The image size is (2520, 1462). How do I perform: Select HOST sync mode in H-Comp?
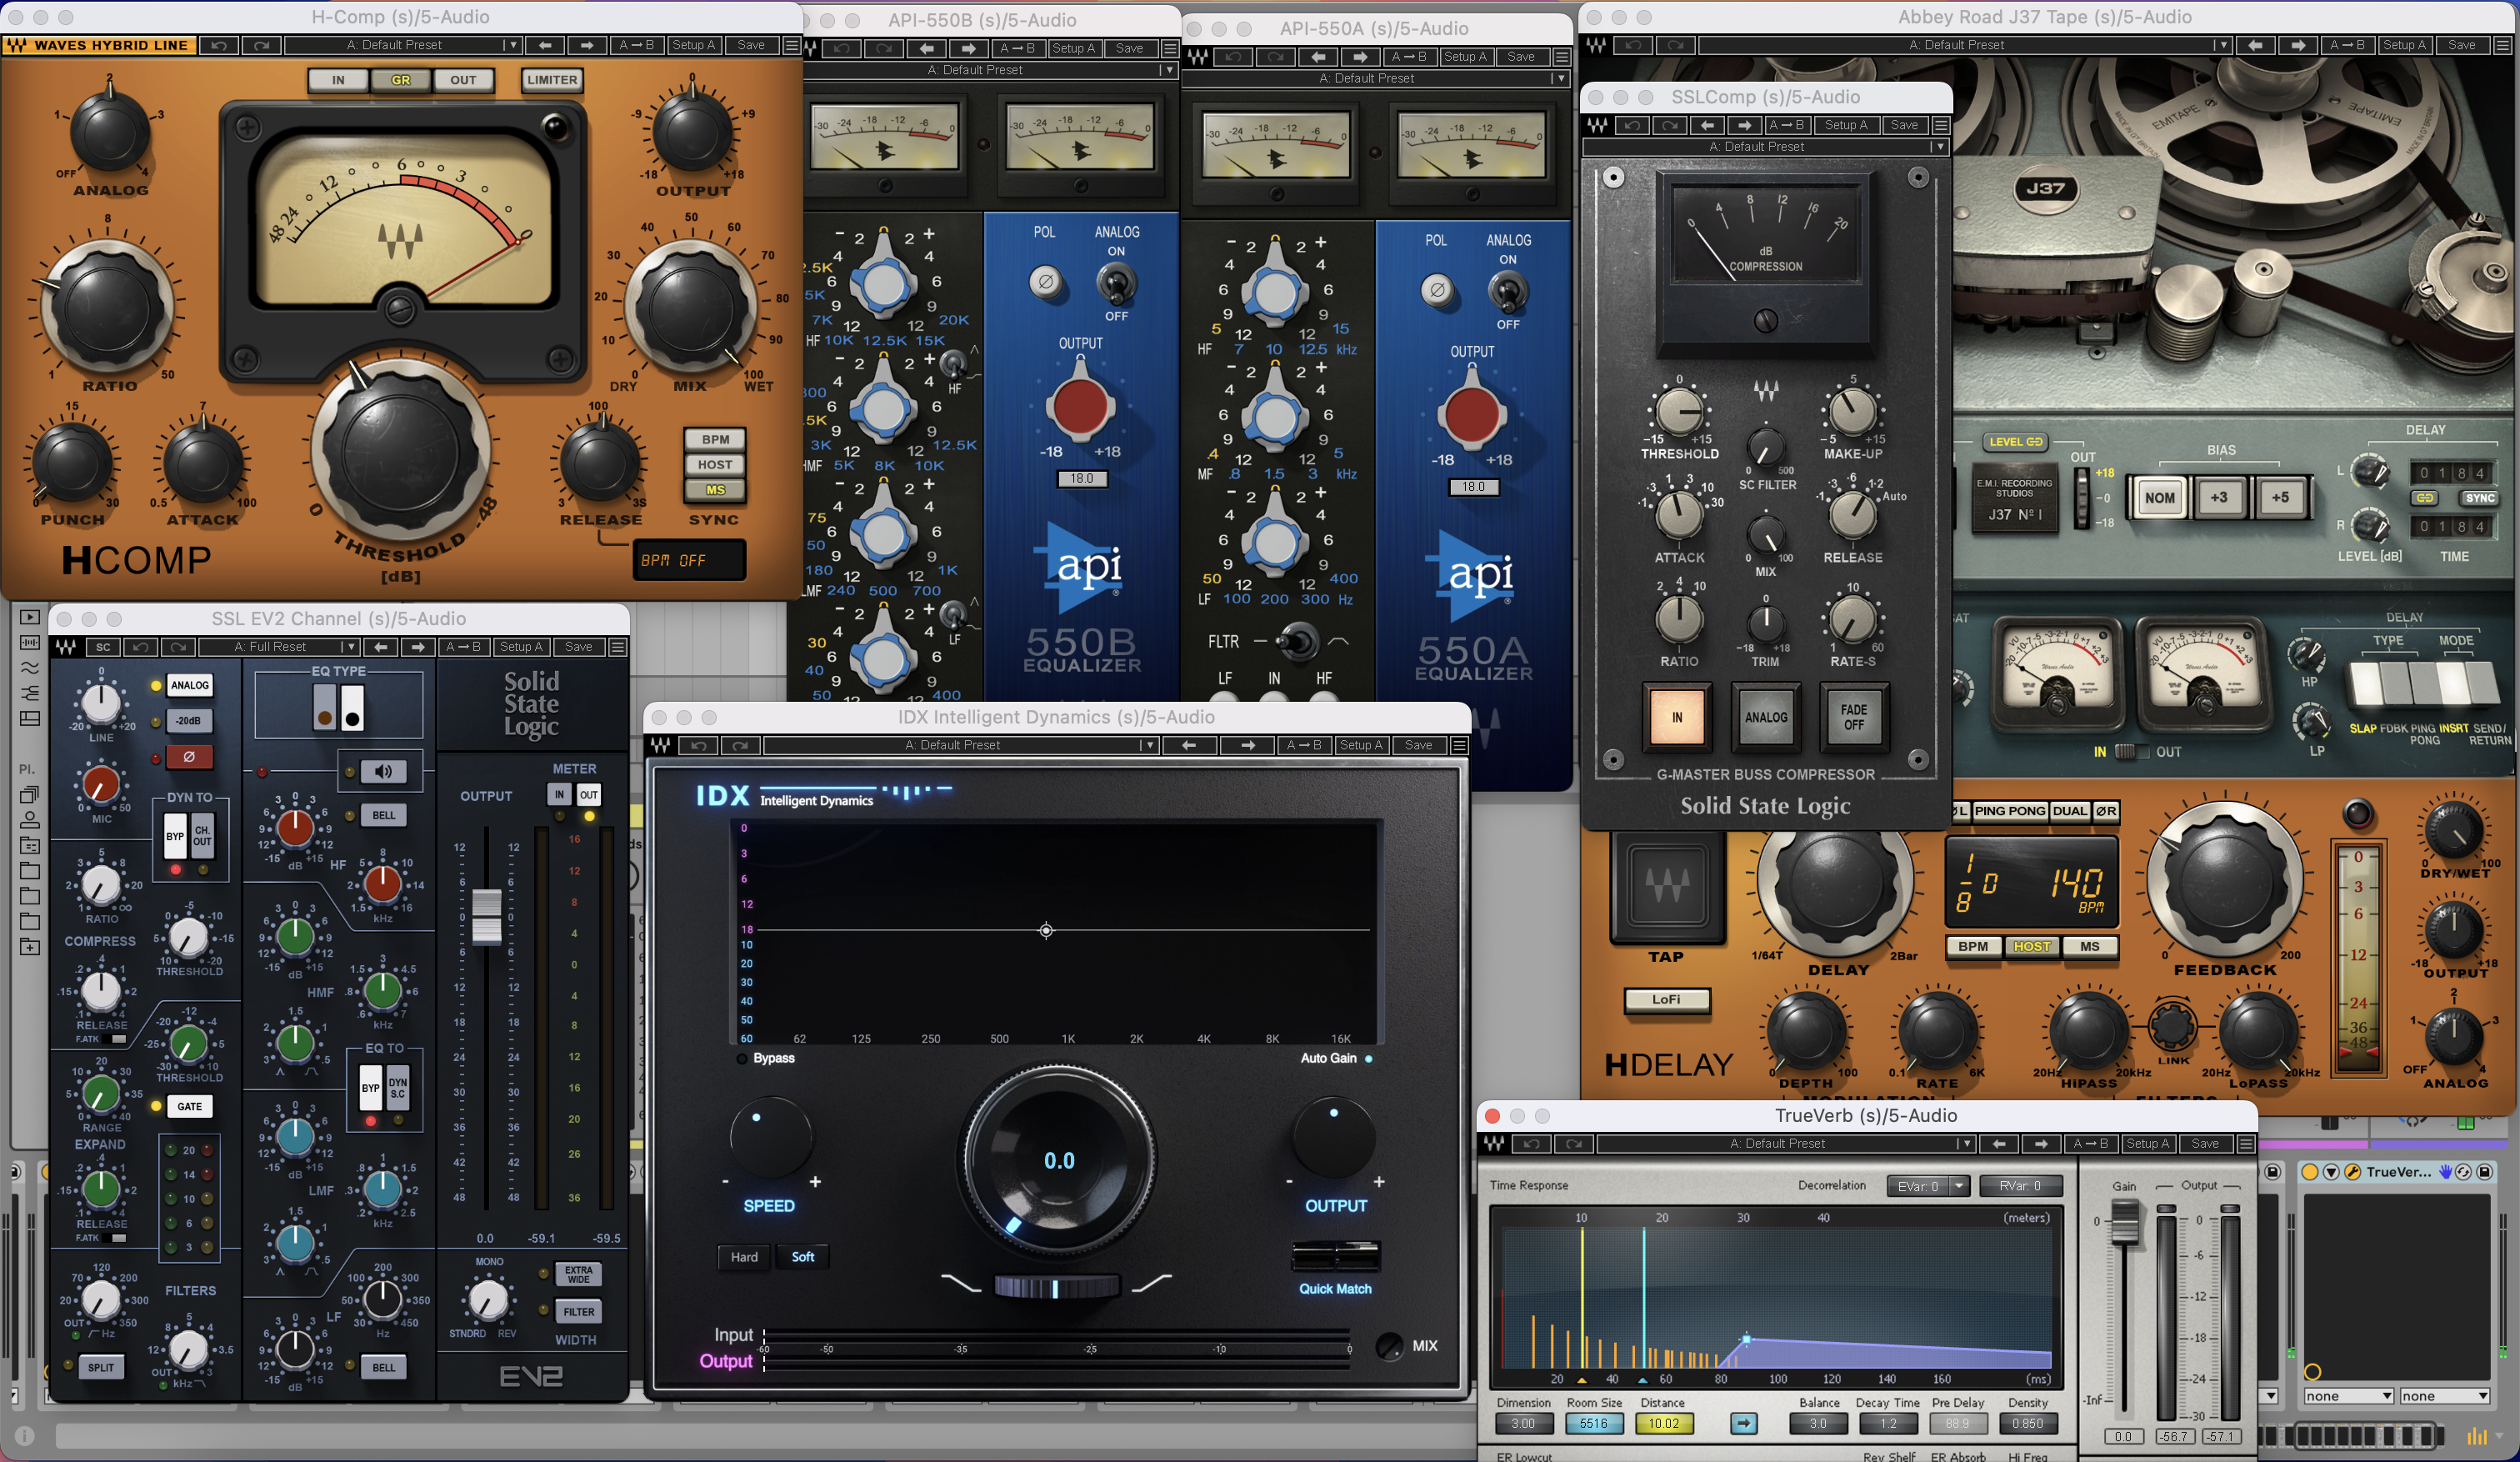click(x=715, y=464)
